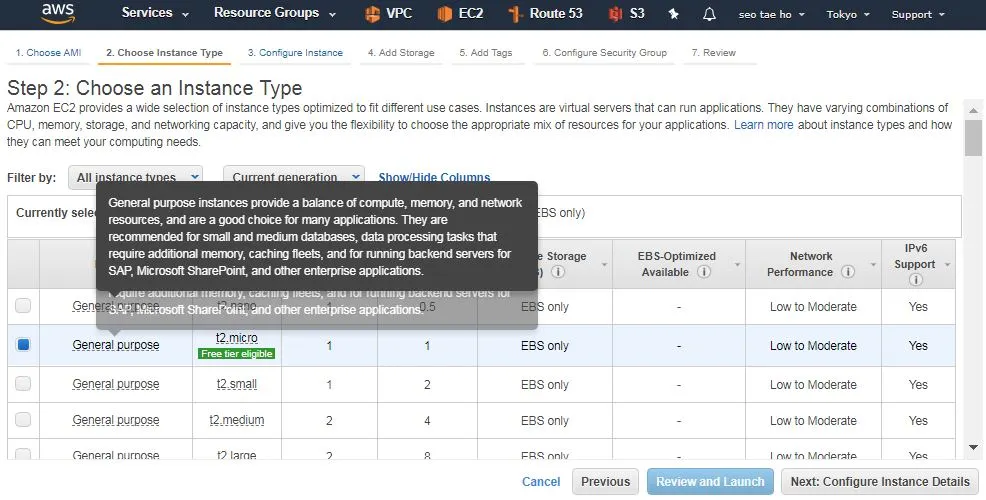Open the Resource Groups dropdown
The image size is (986, 500).
275,13
